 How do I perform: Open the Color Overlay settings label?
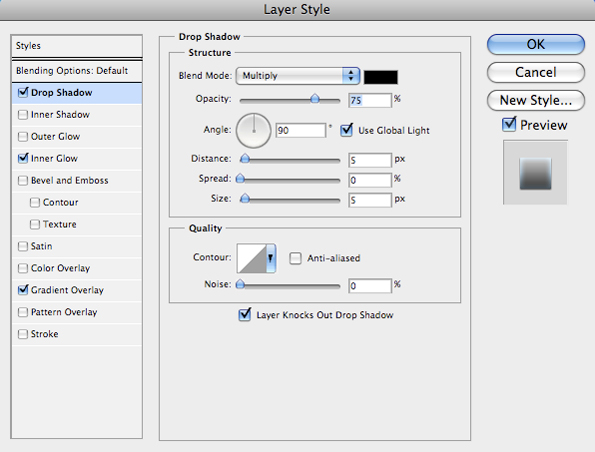coord(60,269)
